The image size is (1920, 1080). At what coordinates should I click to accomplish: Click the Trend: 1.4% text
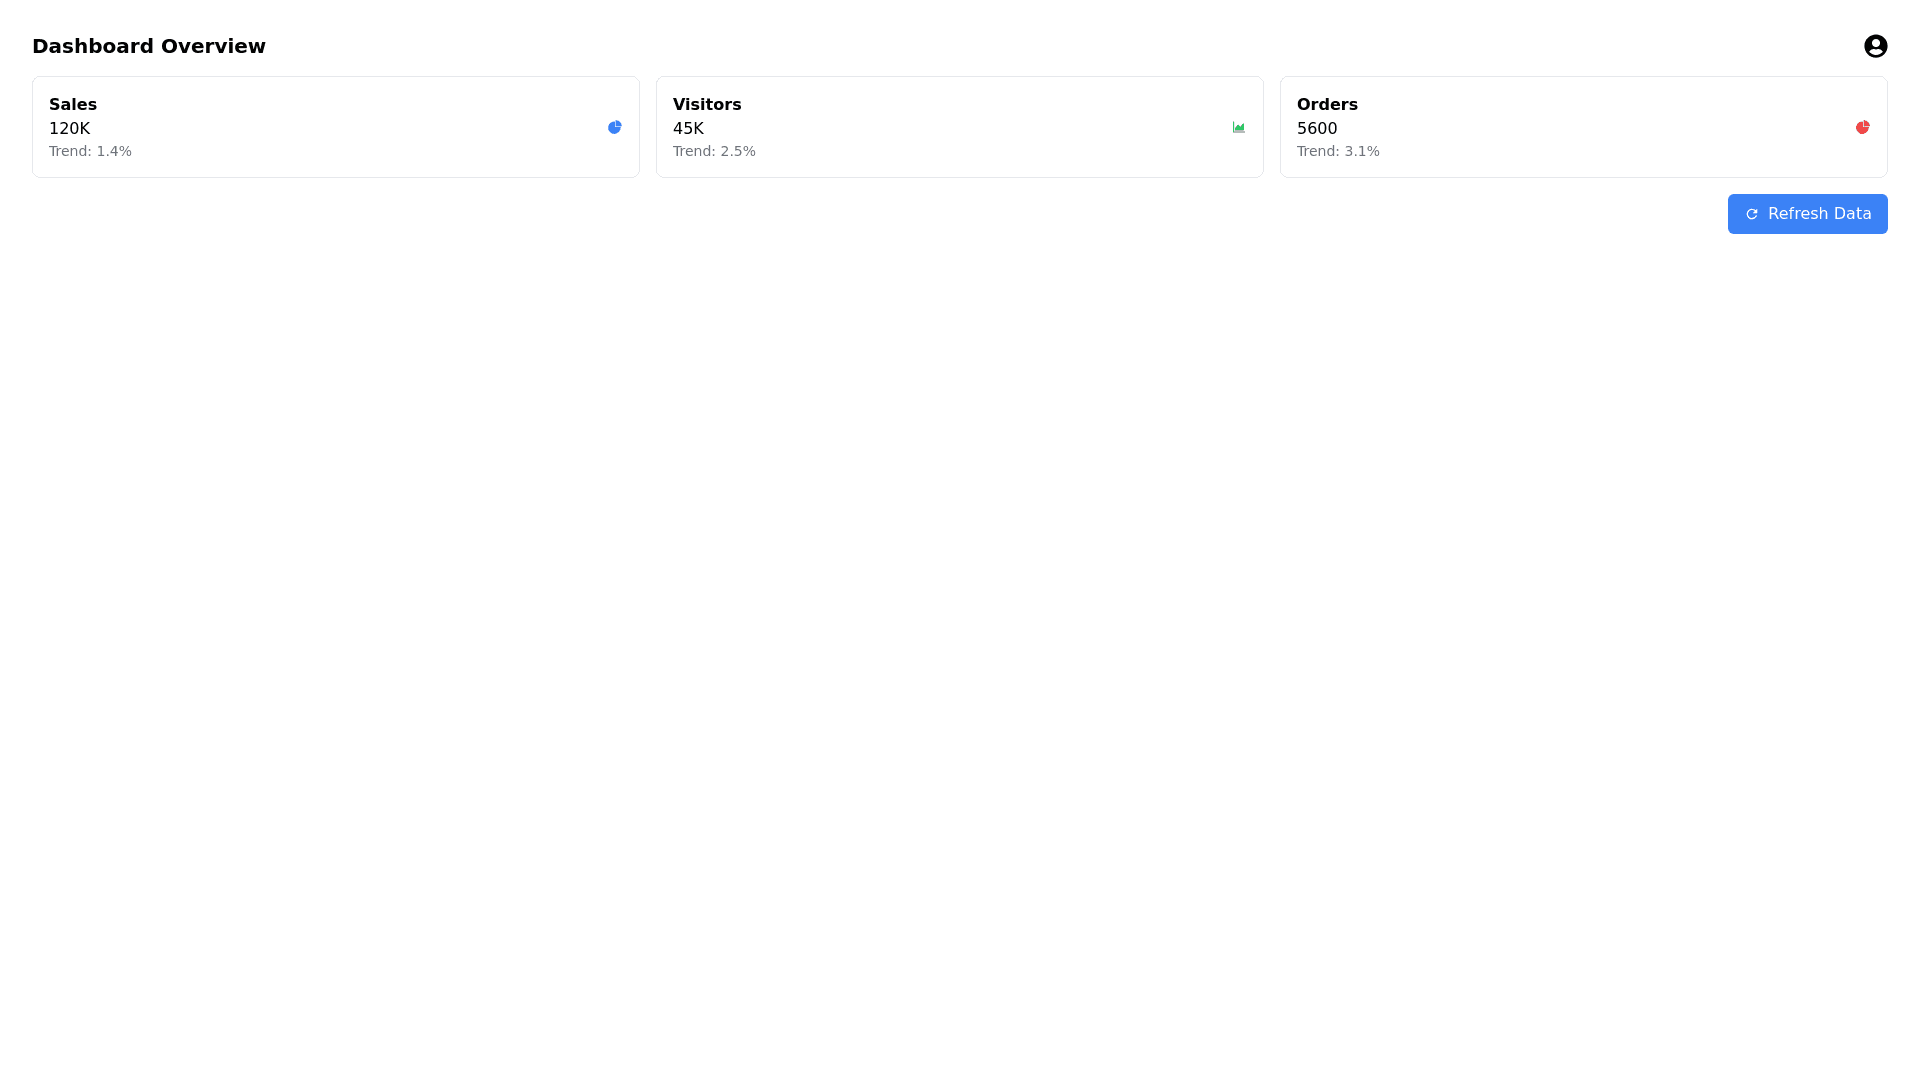click(90, 151)
